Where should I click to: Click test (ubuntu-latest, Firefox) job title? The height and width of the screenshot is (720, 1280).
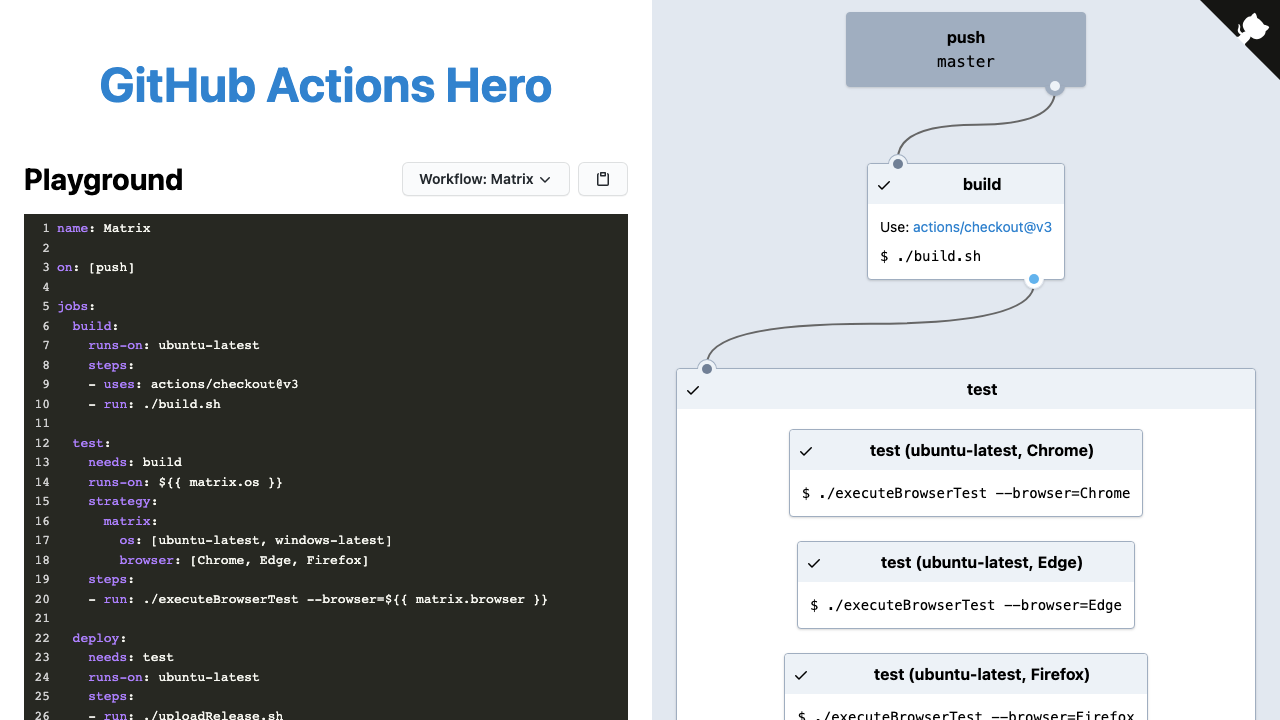coord(982,674)
